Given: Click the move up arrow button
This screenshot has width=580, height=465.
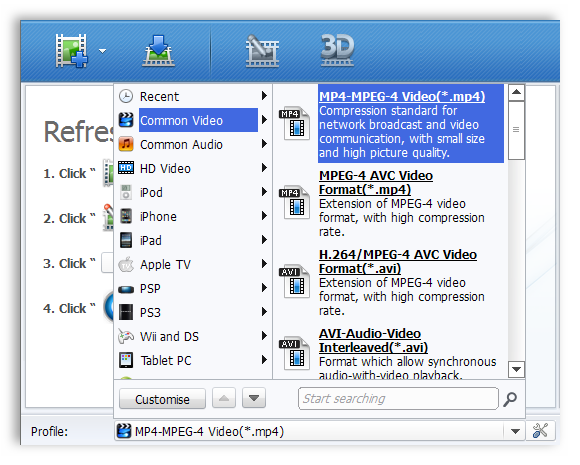Looking at the screenshot, I should (224, 398).
